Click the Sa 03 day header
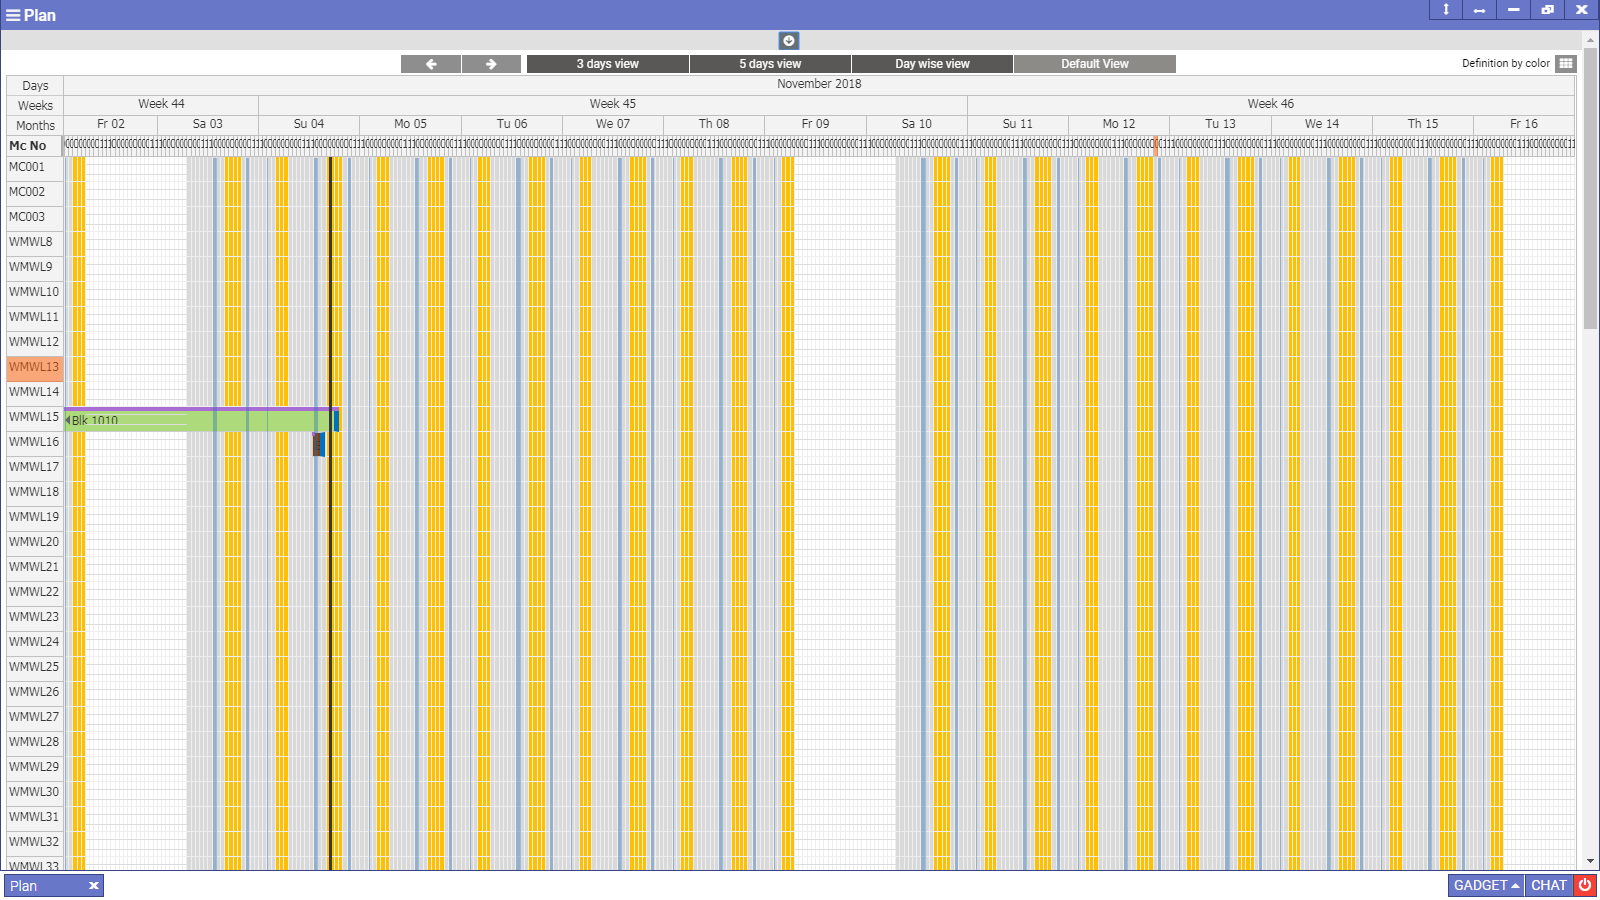Screen dimensions: 1600x900 point(208,124)
